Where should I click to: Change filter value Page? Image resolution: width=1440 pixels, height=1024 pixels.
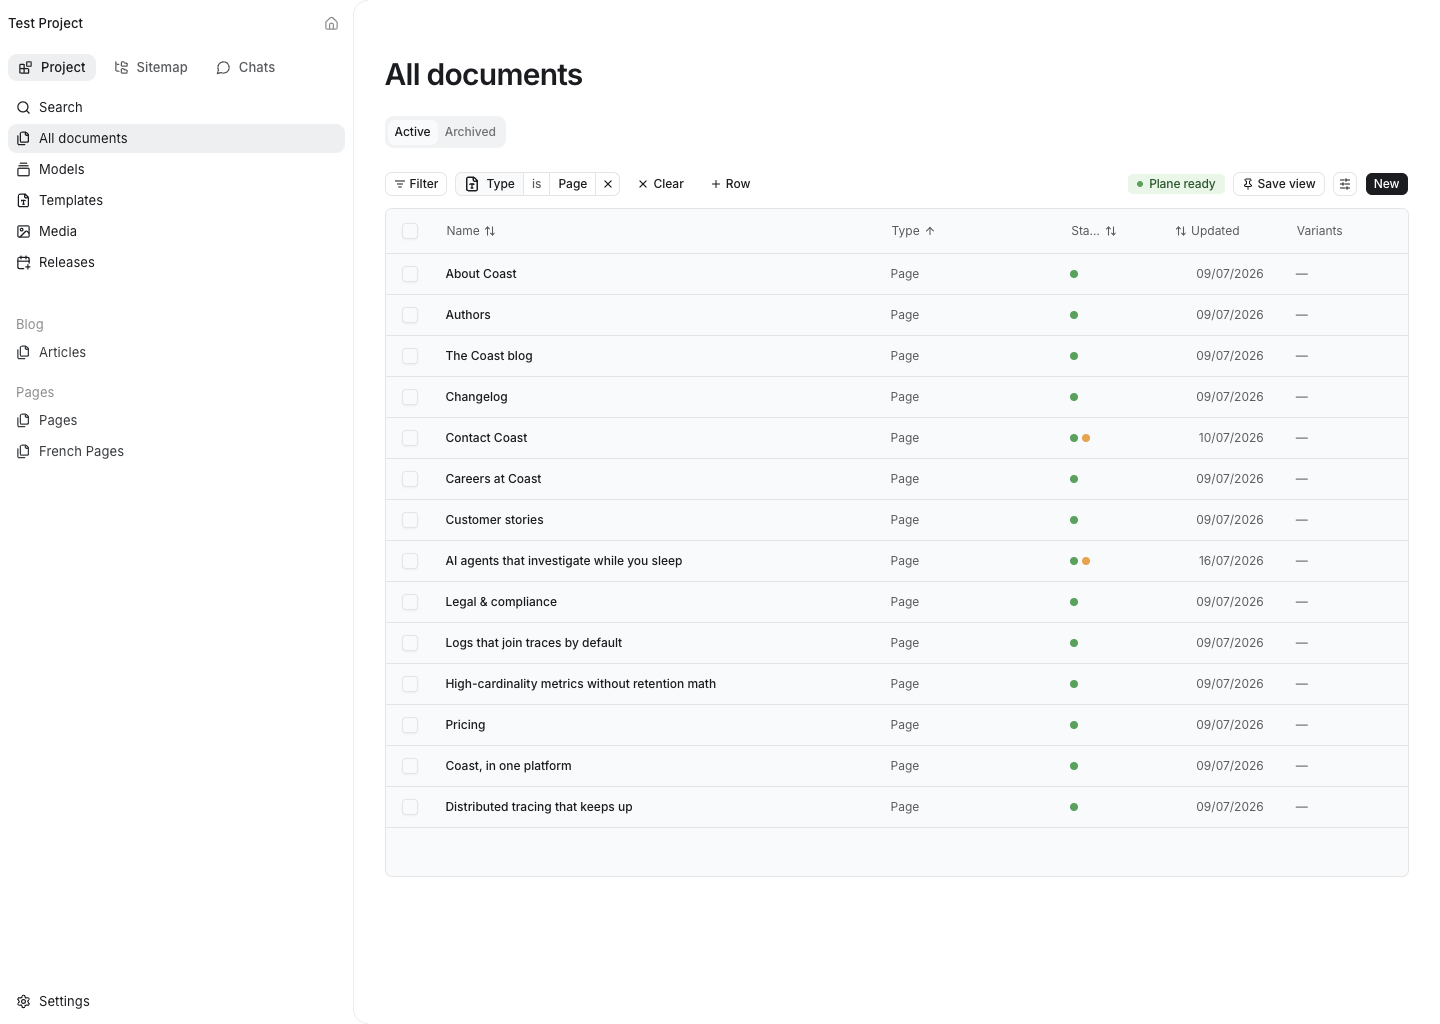coord(573,184)
